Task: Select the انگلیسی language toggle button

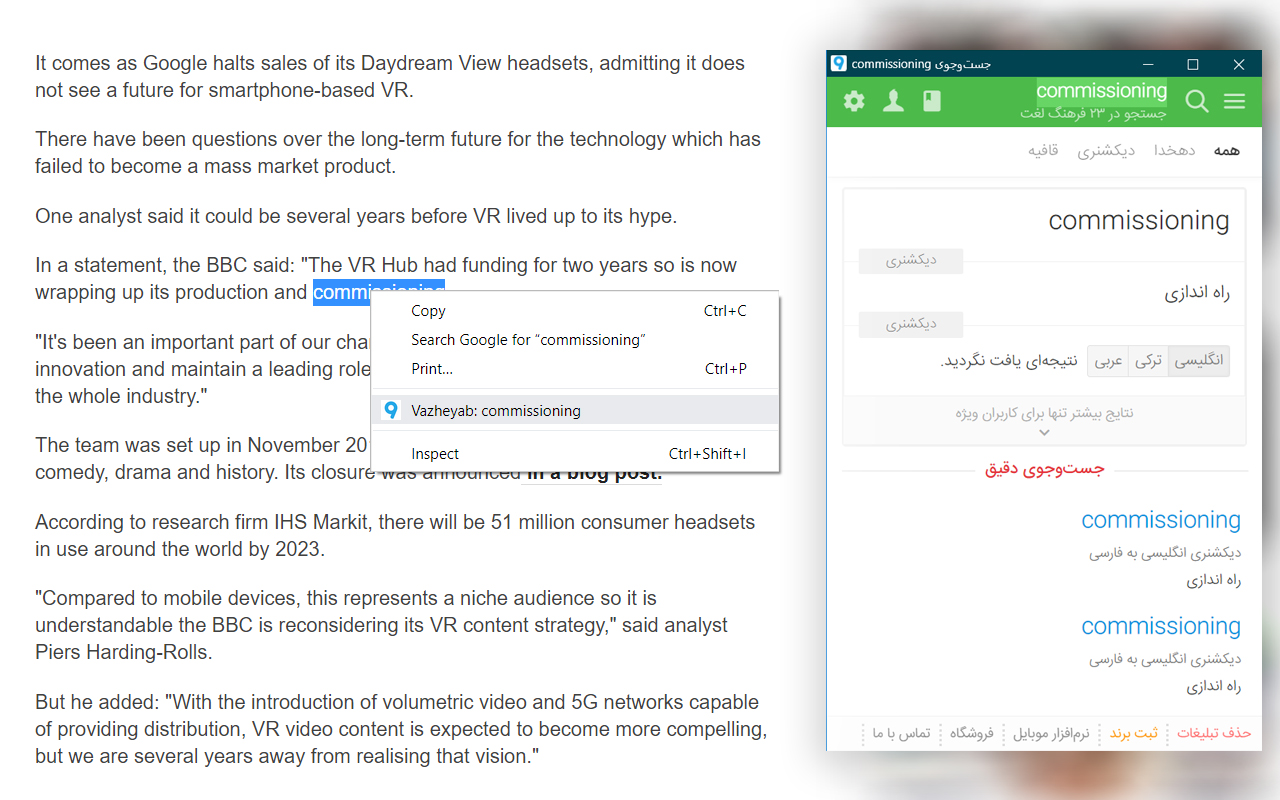Action: click(x=1199, y=361)
